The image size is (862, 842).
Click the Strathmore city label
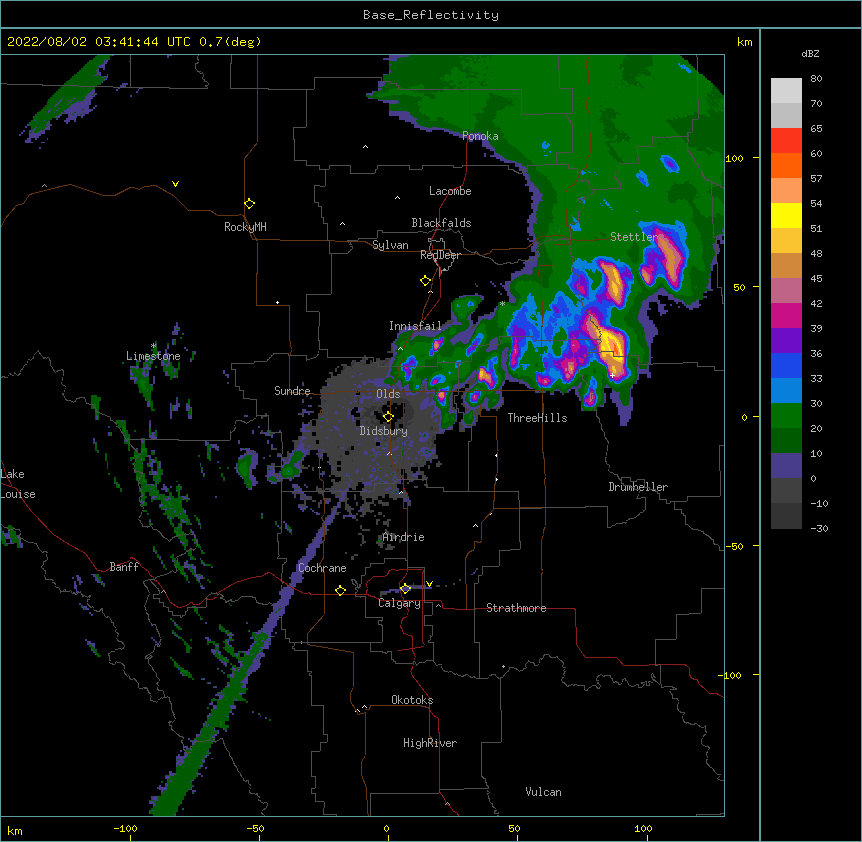click(x=516, y=608)
